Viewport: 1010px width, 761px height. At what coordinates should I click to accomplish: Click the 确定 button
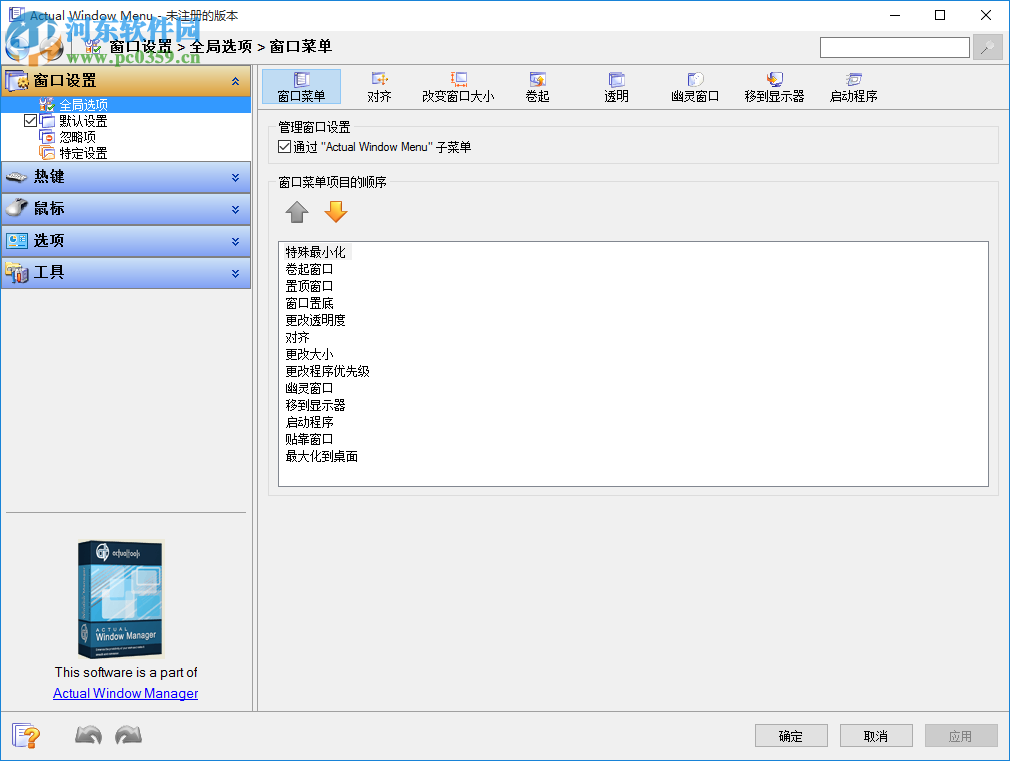(791, 735)
